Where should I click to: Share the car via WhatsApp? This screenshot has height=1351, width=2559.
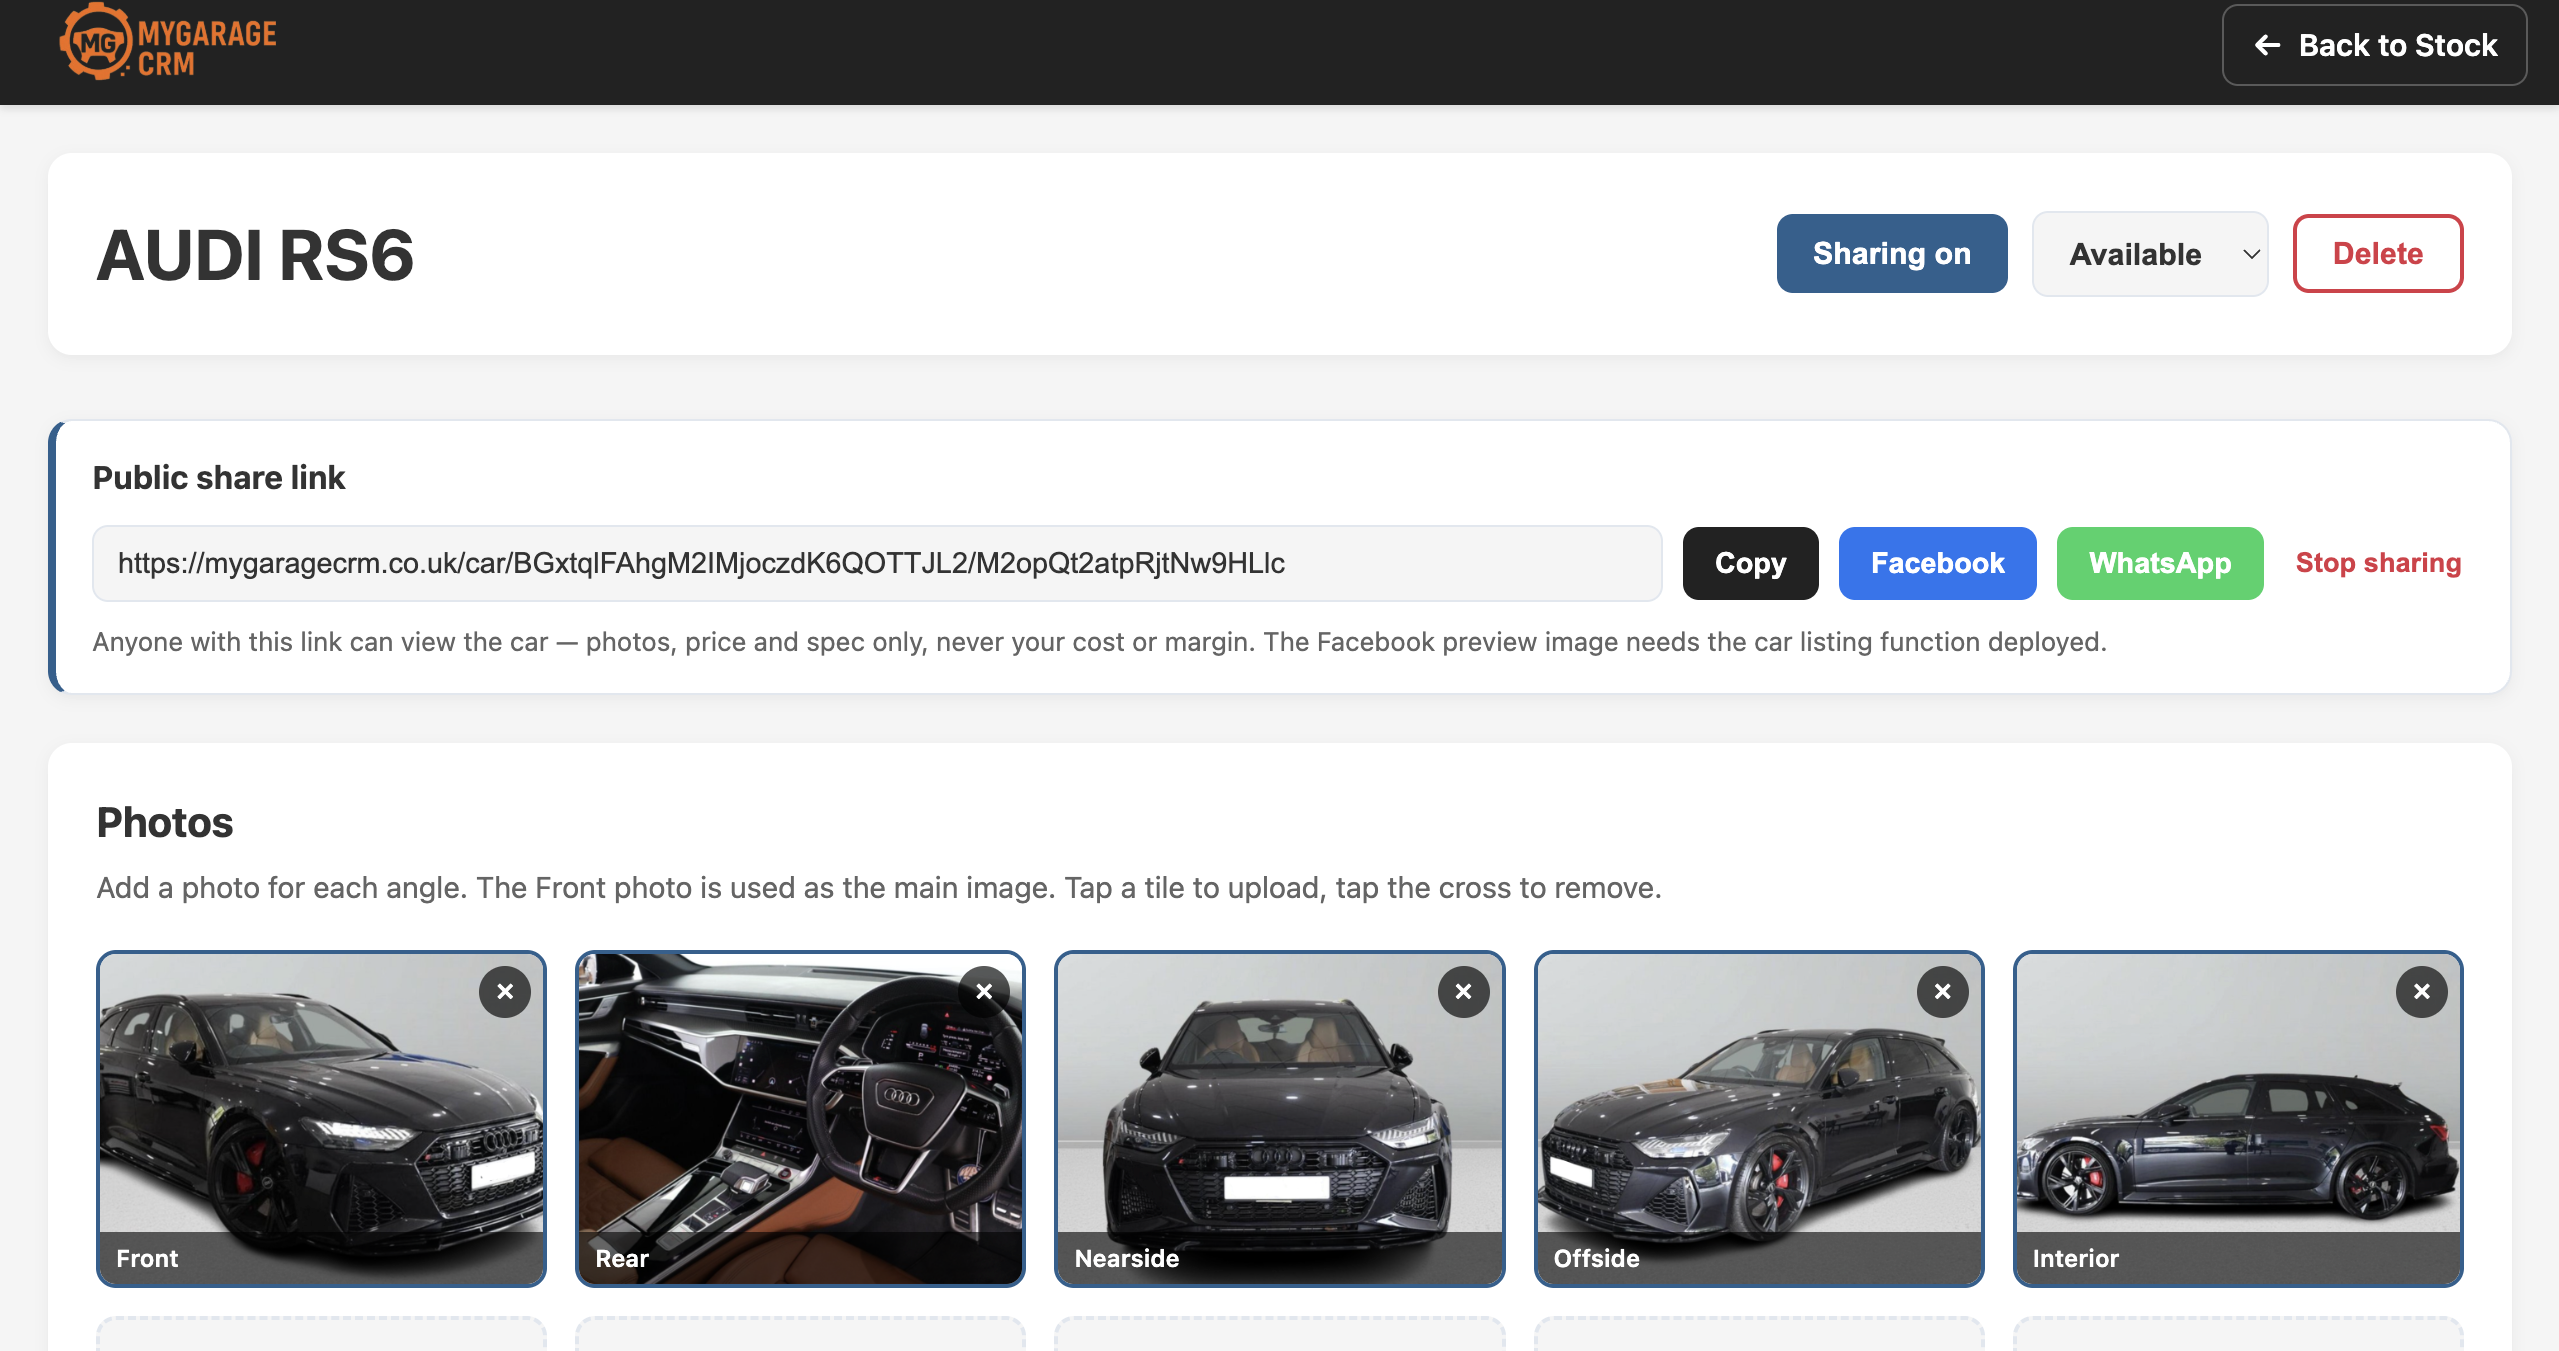click(x=2160, y=564)
